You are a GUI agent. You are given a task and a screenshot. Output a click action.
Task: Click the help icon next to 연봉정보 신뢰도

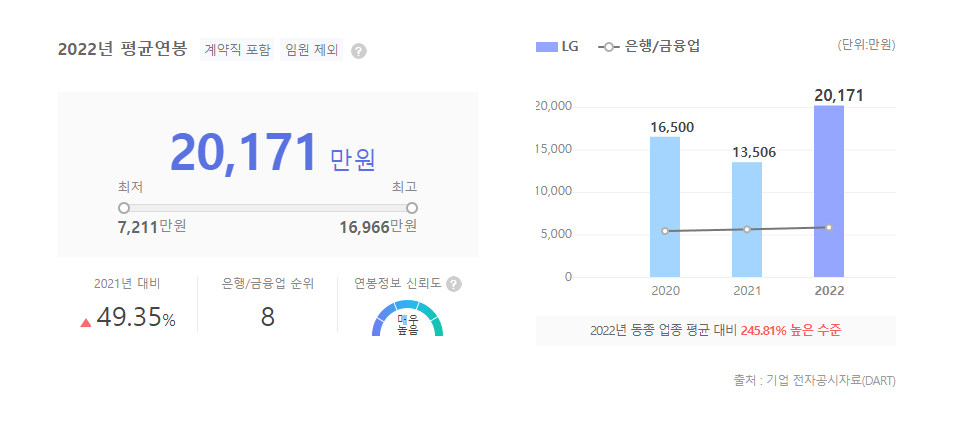pyautogui.click(x=453, y=284)
